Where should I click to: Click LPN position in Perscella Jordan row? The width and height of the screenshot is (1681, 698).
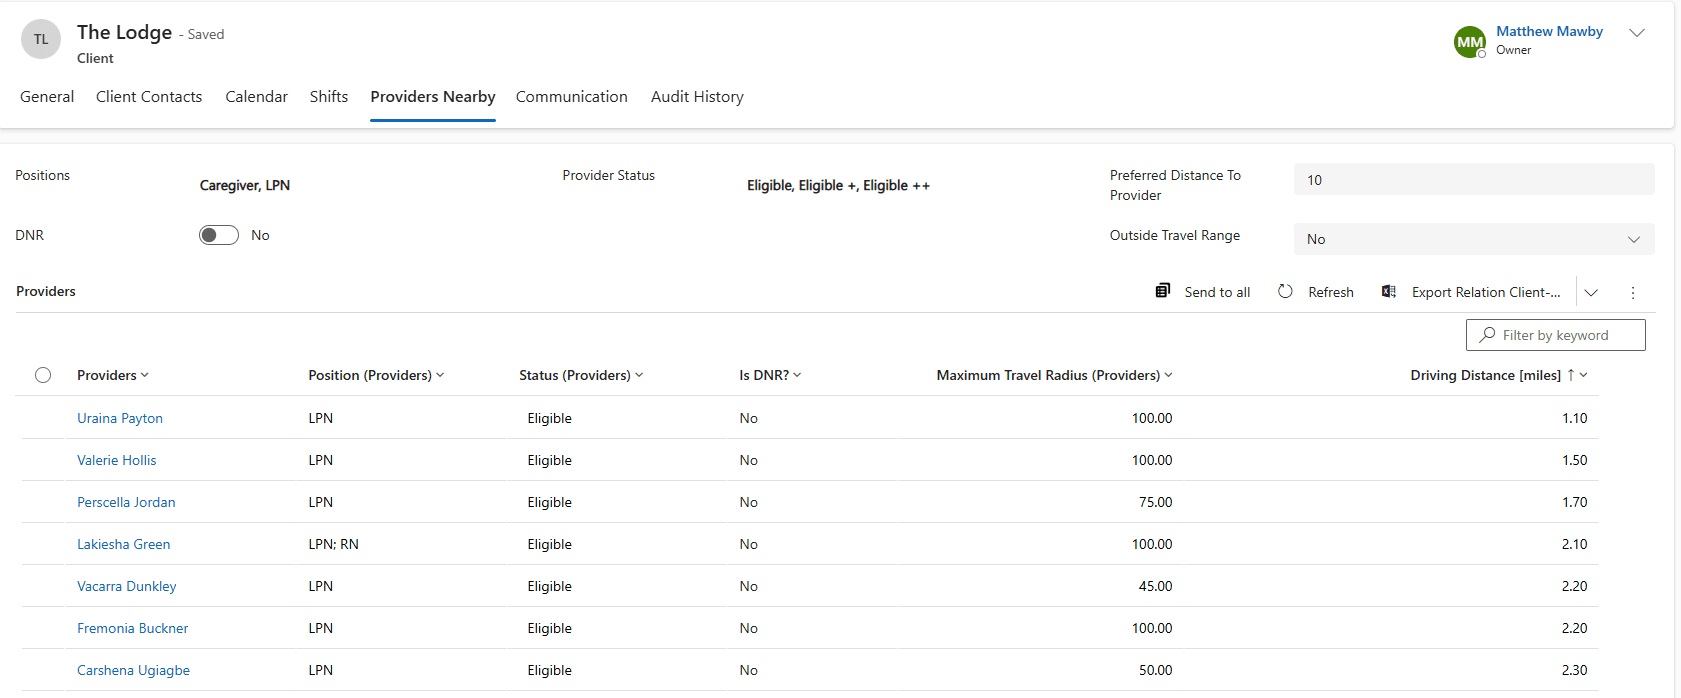[x=321, y=502]
